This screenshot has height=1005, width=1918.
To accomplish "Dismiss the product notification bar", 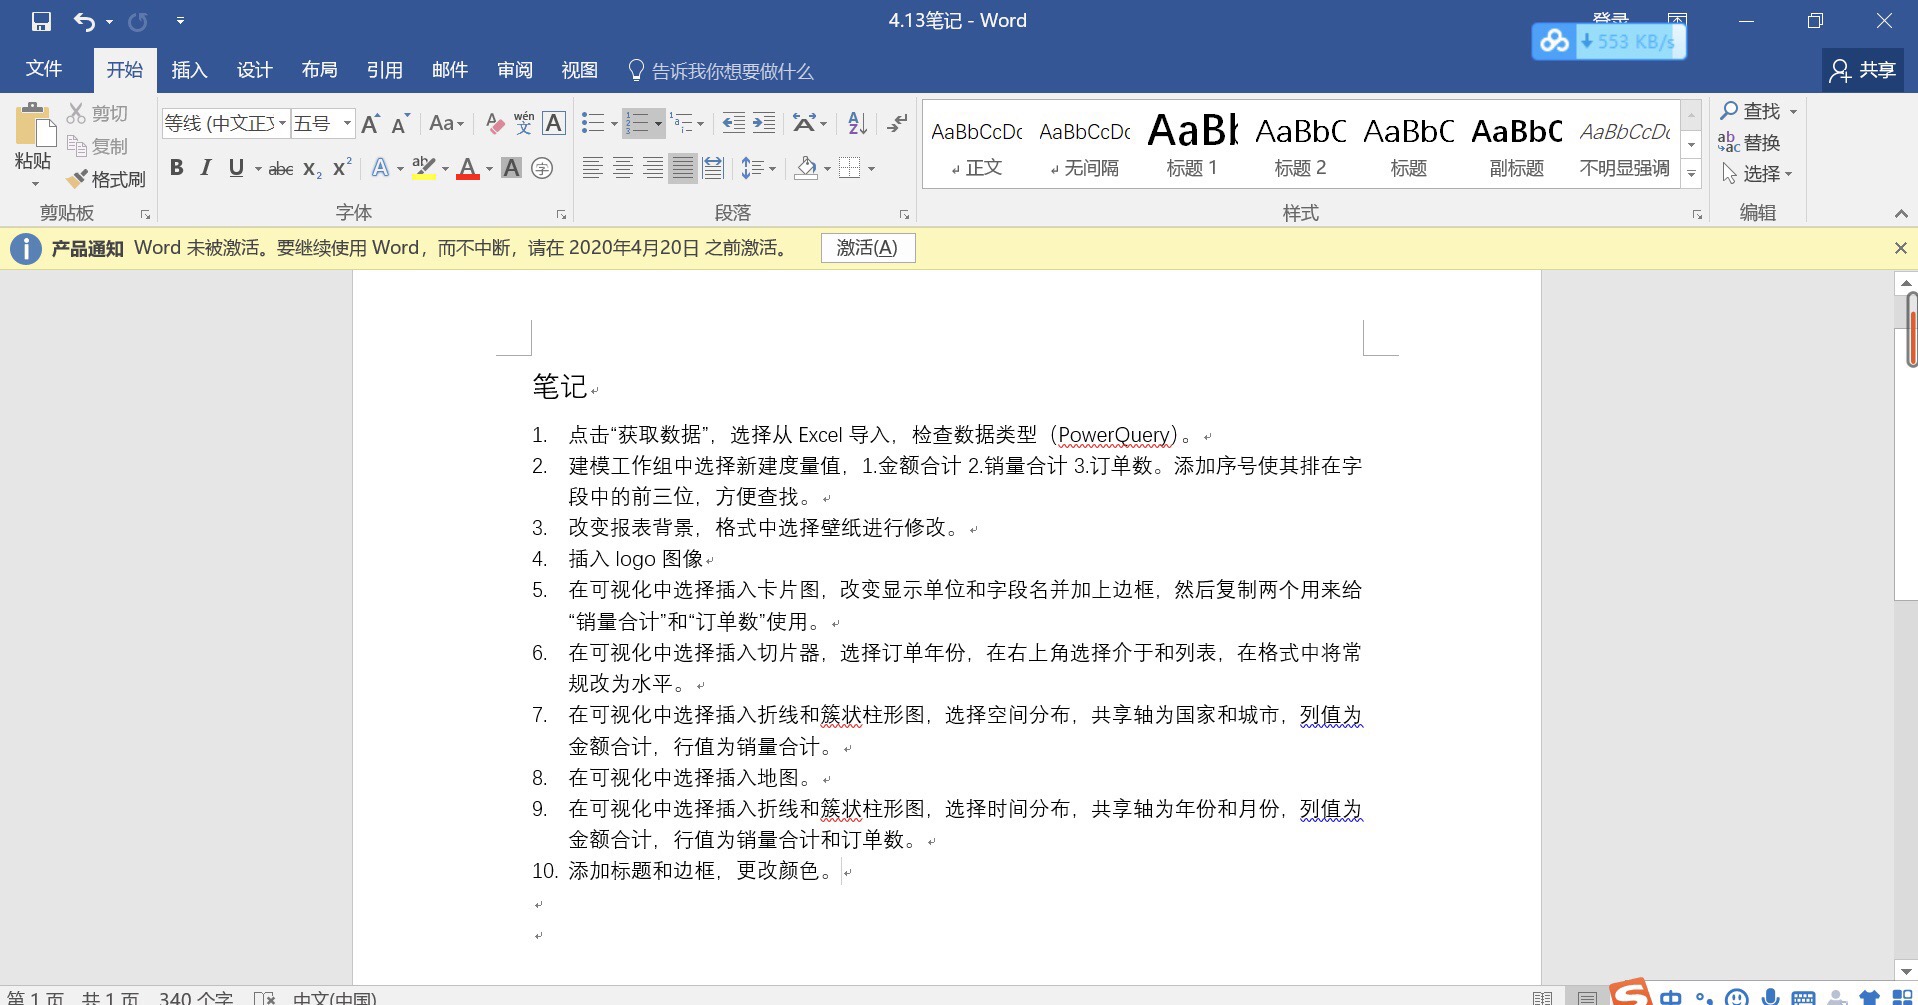I will (x=1900, y=248).
